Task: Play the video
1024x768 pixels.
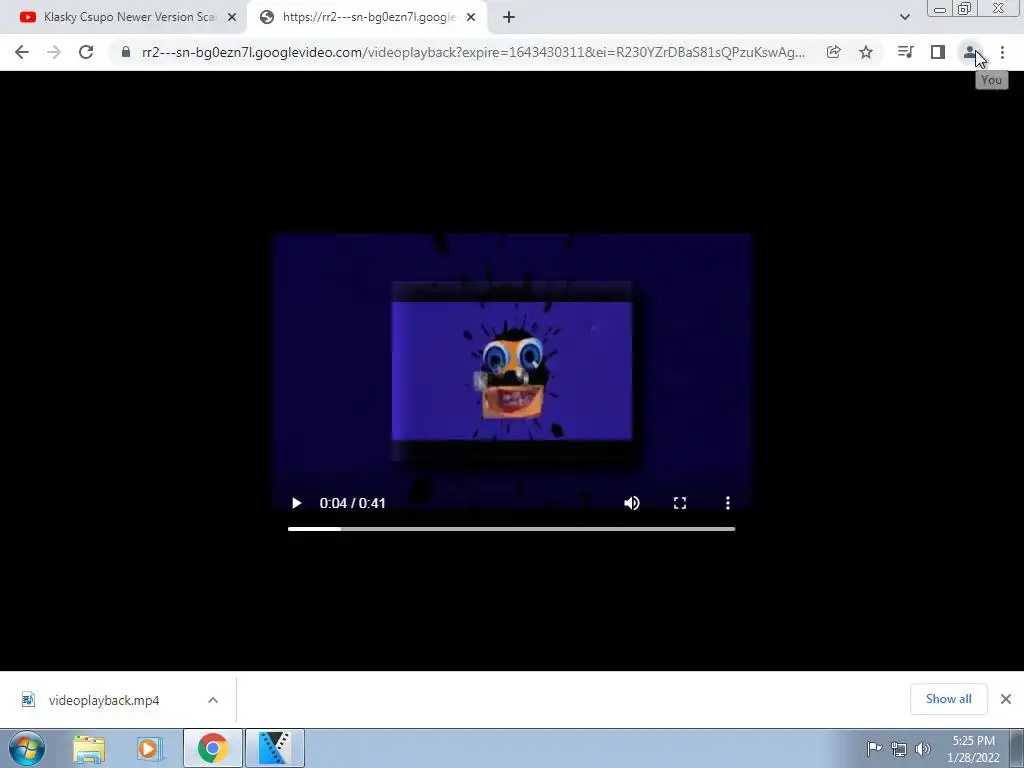Action: click(x=296, y=503)
